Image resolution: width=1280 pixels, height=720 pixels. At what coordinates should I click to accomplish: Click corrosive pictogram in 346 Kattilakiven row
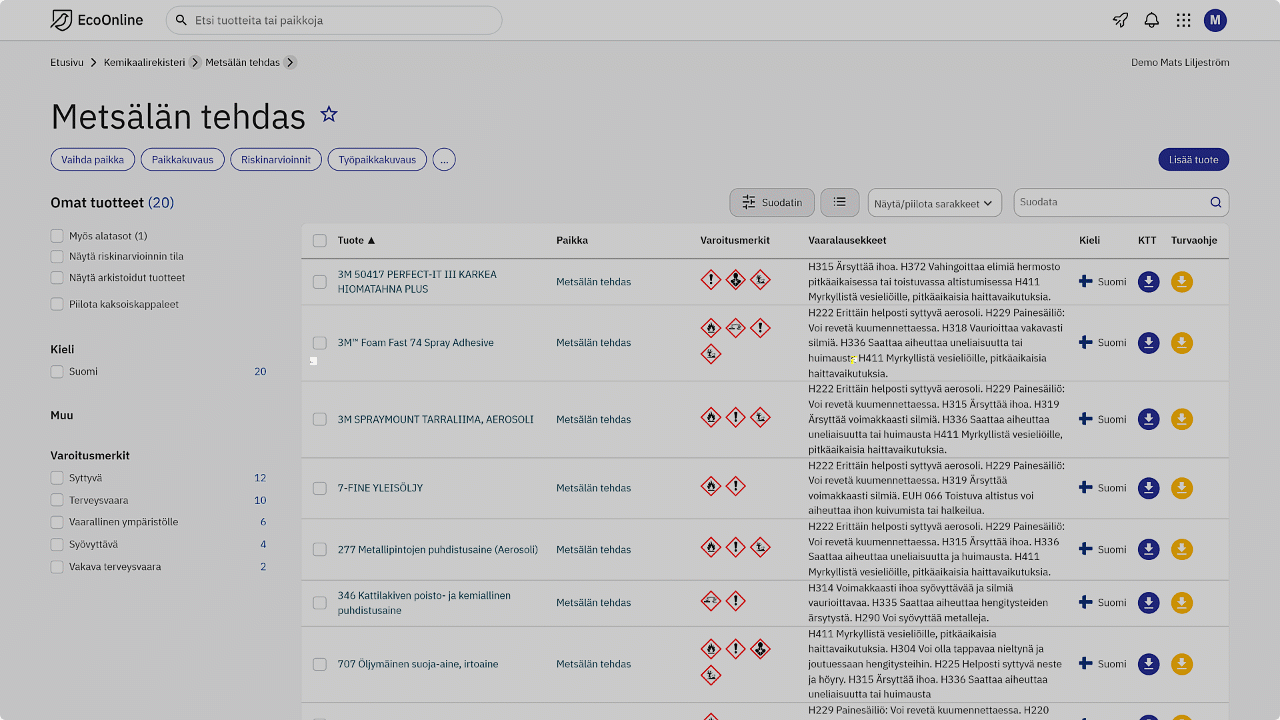coord(710,601)
